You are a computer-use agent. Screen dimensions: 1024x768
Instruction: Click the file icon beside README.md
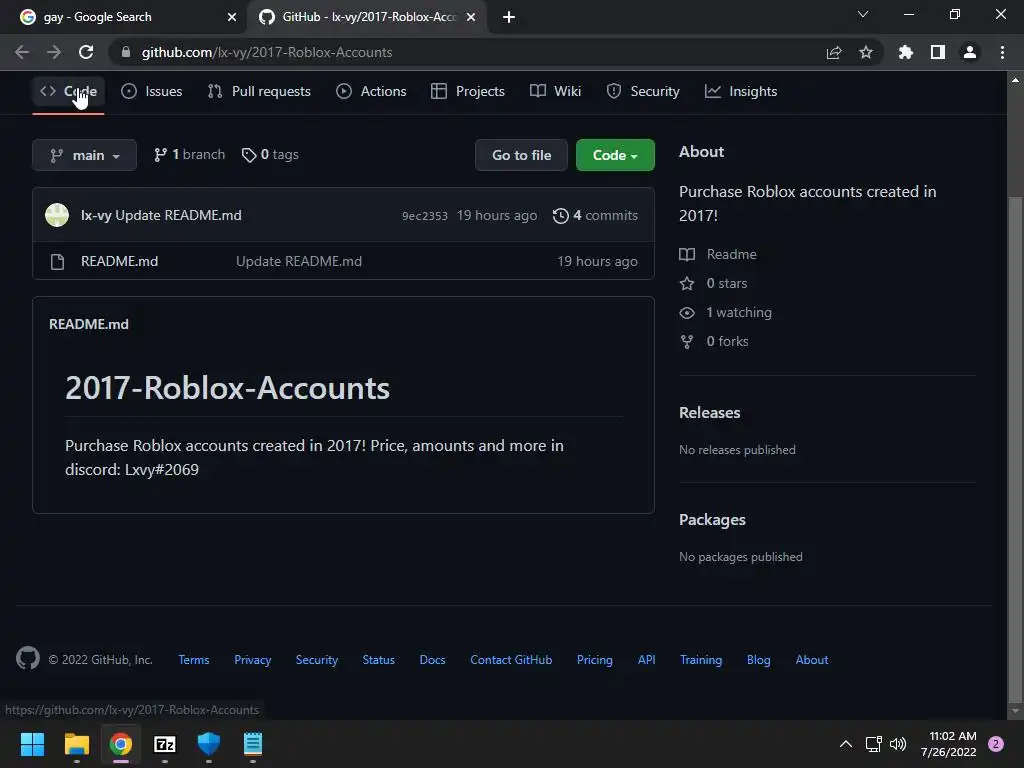(x=57, y=262)
